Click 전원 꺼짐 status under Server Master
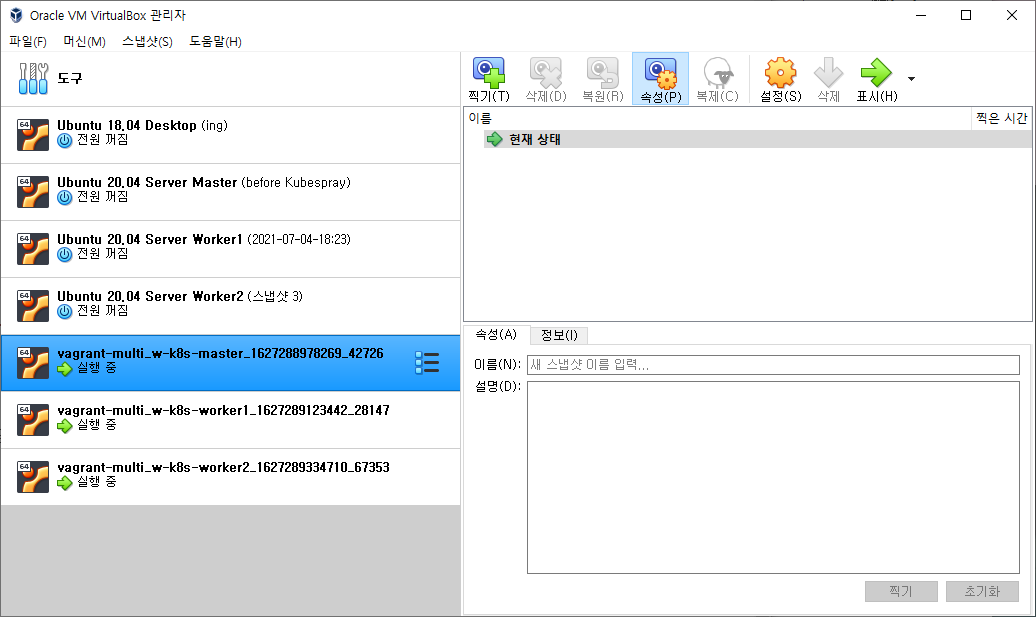Viewport: 1036px width, 617px height. pyautogui.click(x=102, y=197)
